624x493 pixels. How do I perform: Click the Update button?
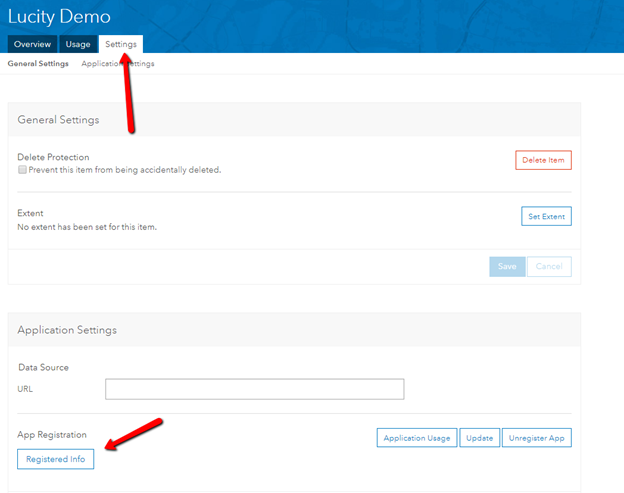tap(480, 438)
